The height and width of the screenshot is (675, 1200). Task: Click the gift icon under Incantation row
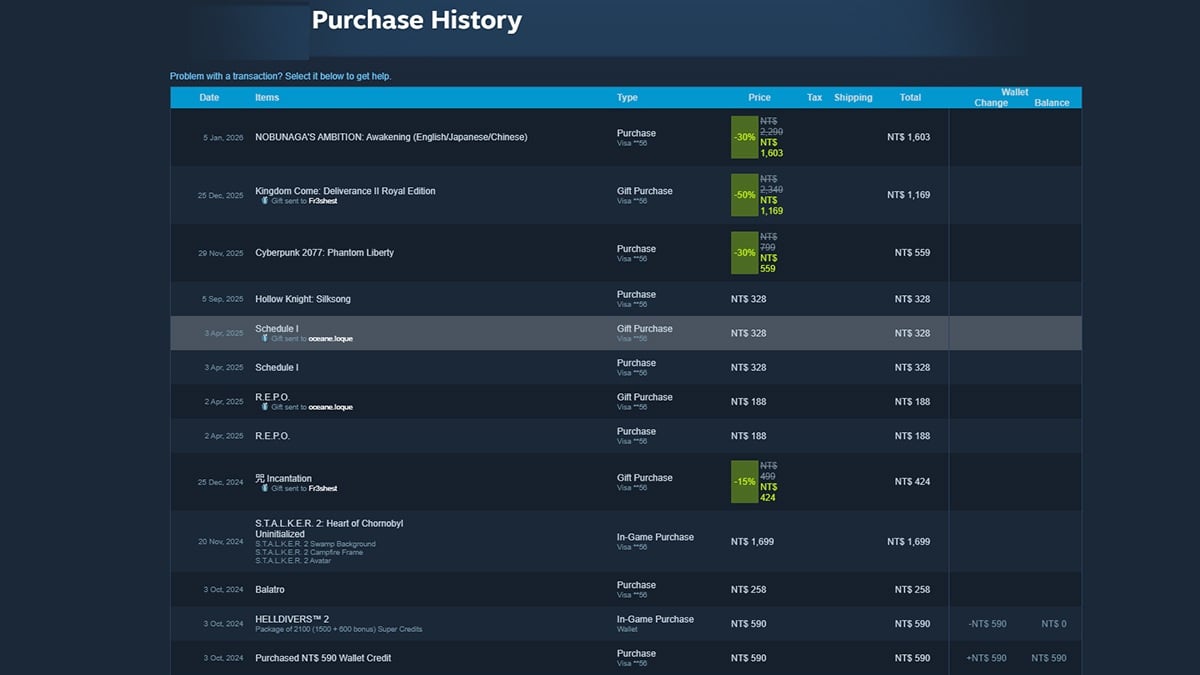coord(265,489)
